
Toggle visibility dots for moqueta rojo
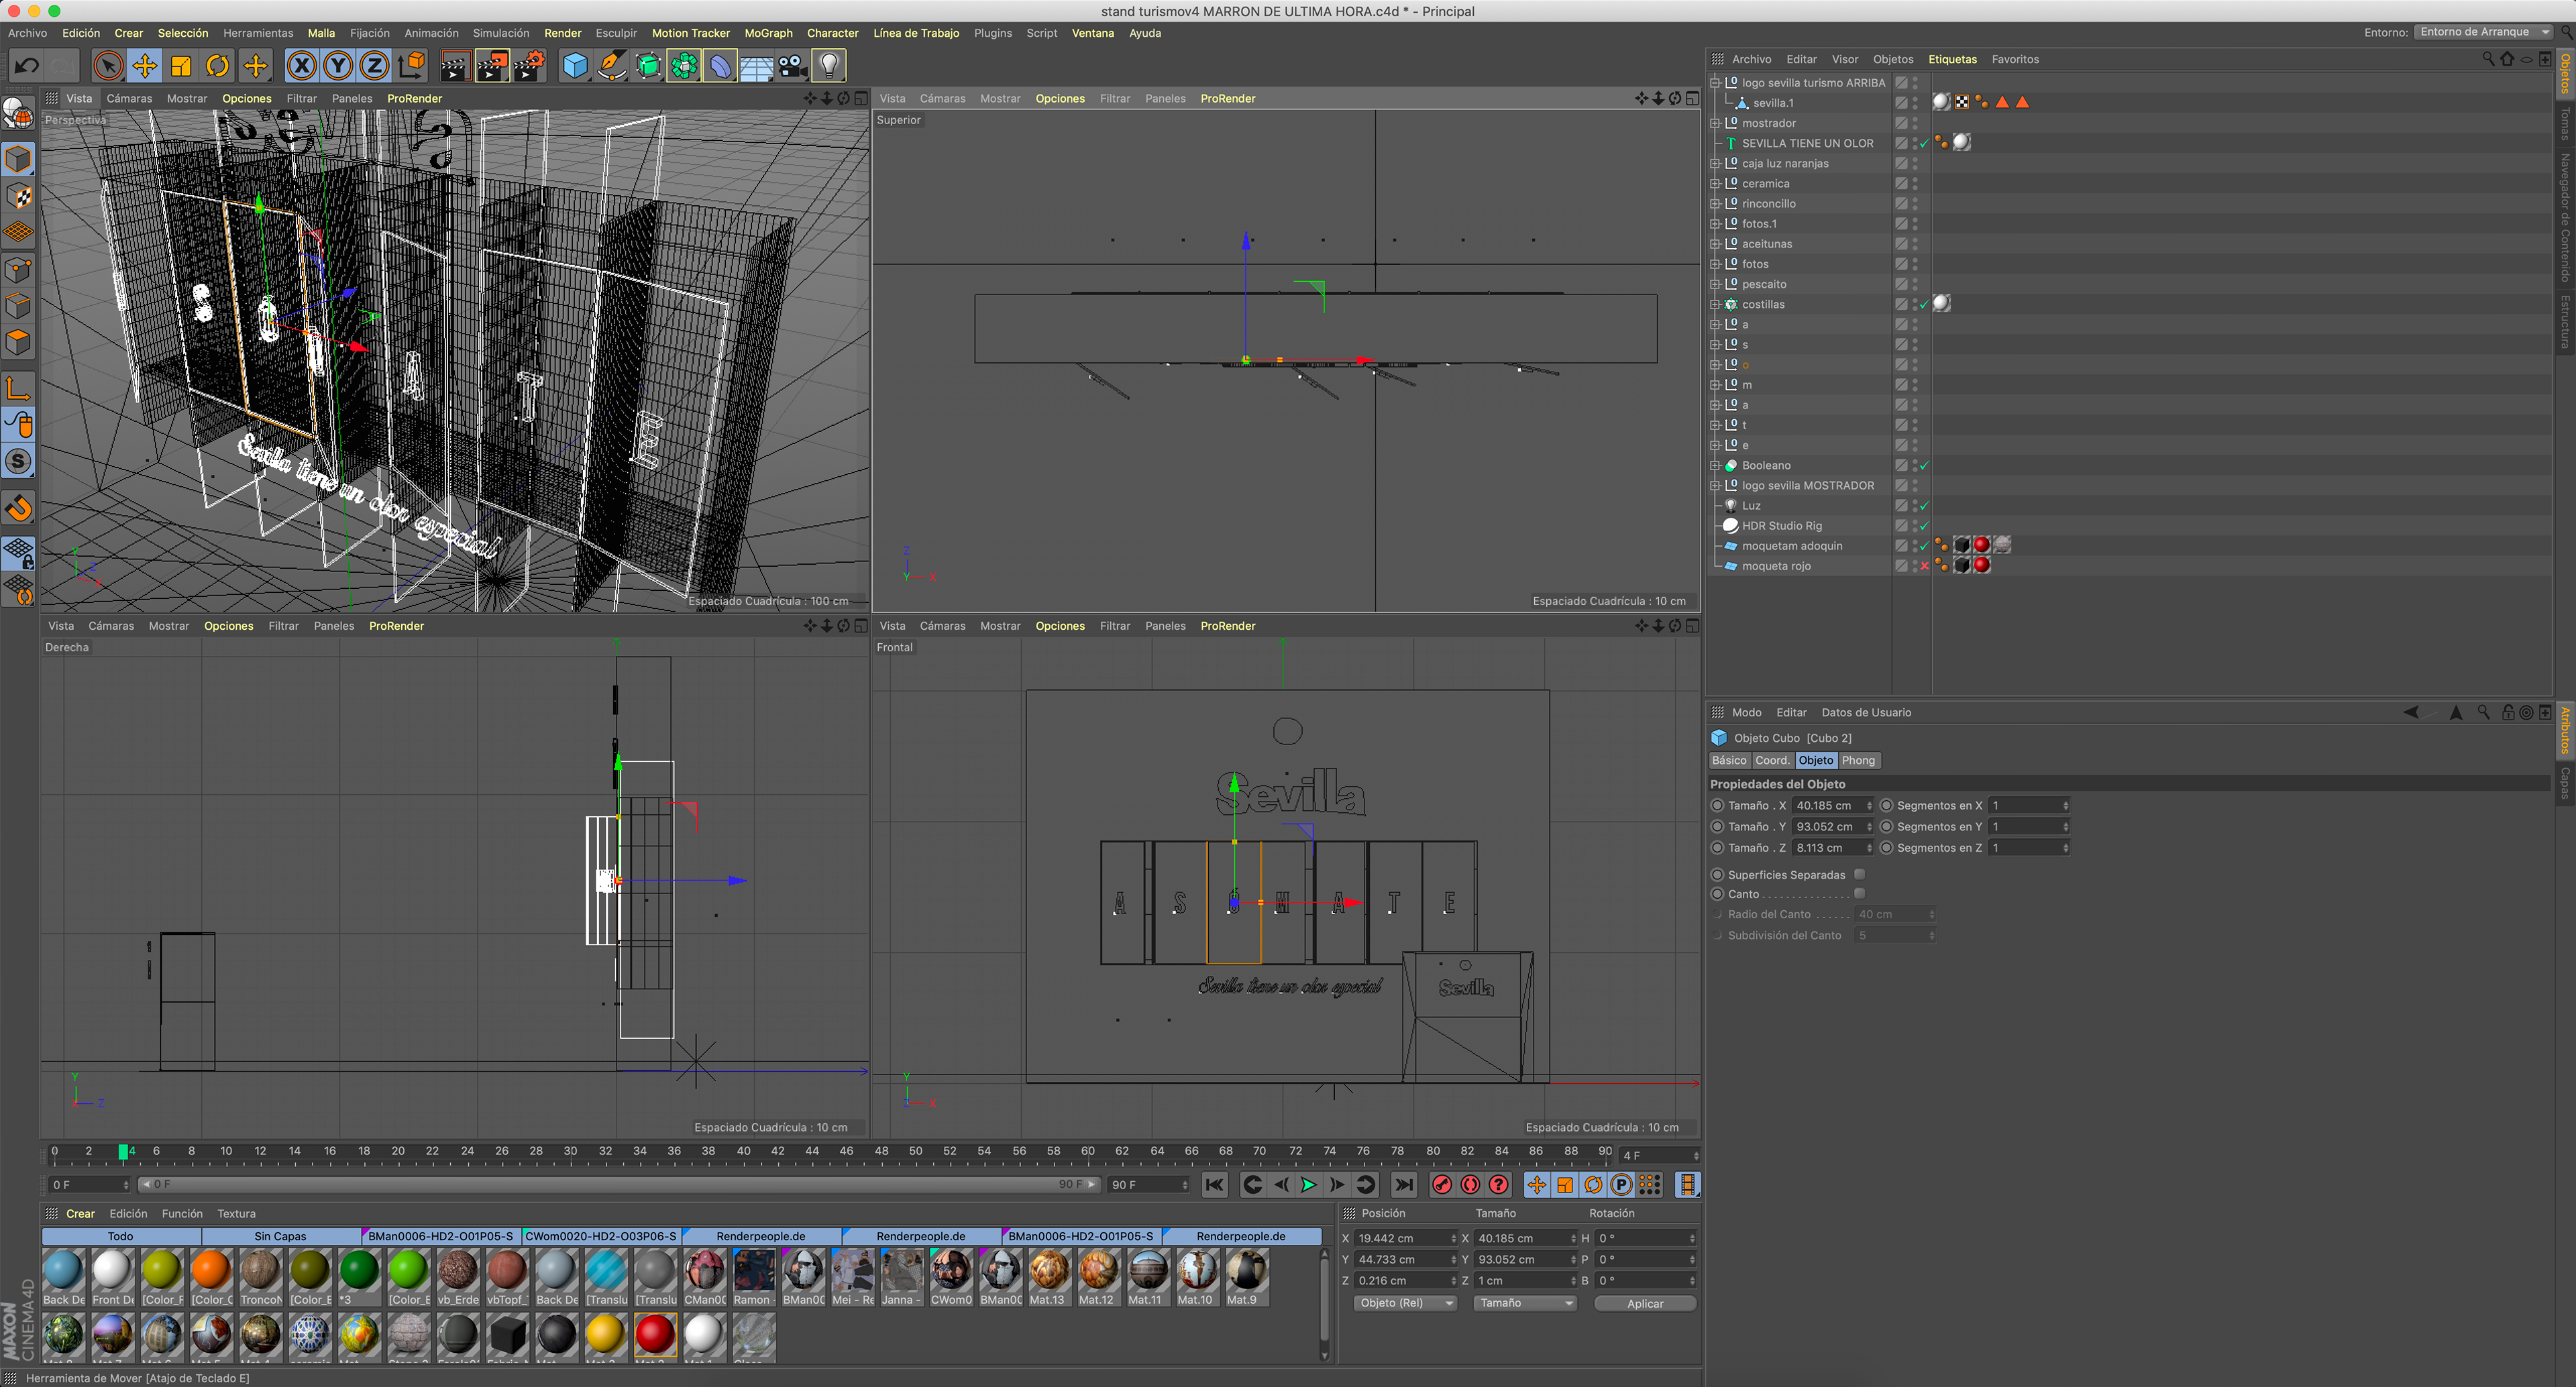pyautogui.click(x=1915, y=566)
